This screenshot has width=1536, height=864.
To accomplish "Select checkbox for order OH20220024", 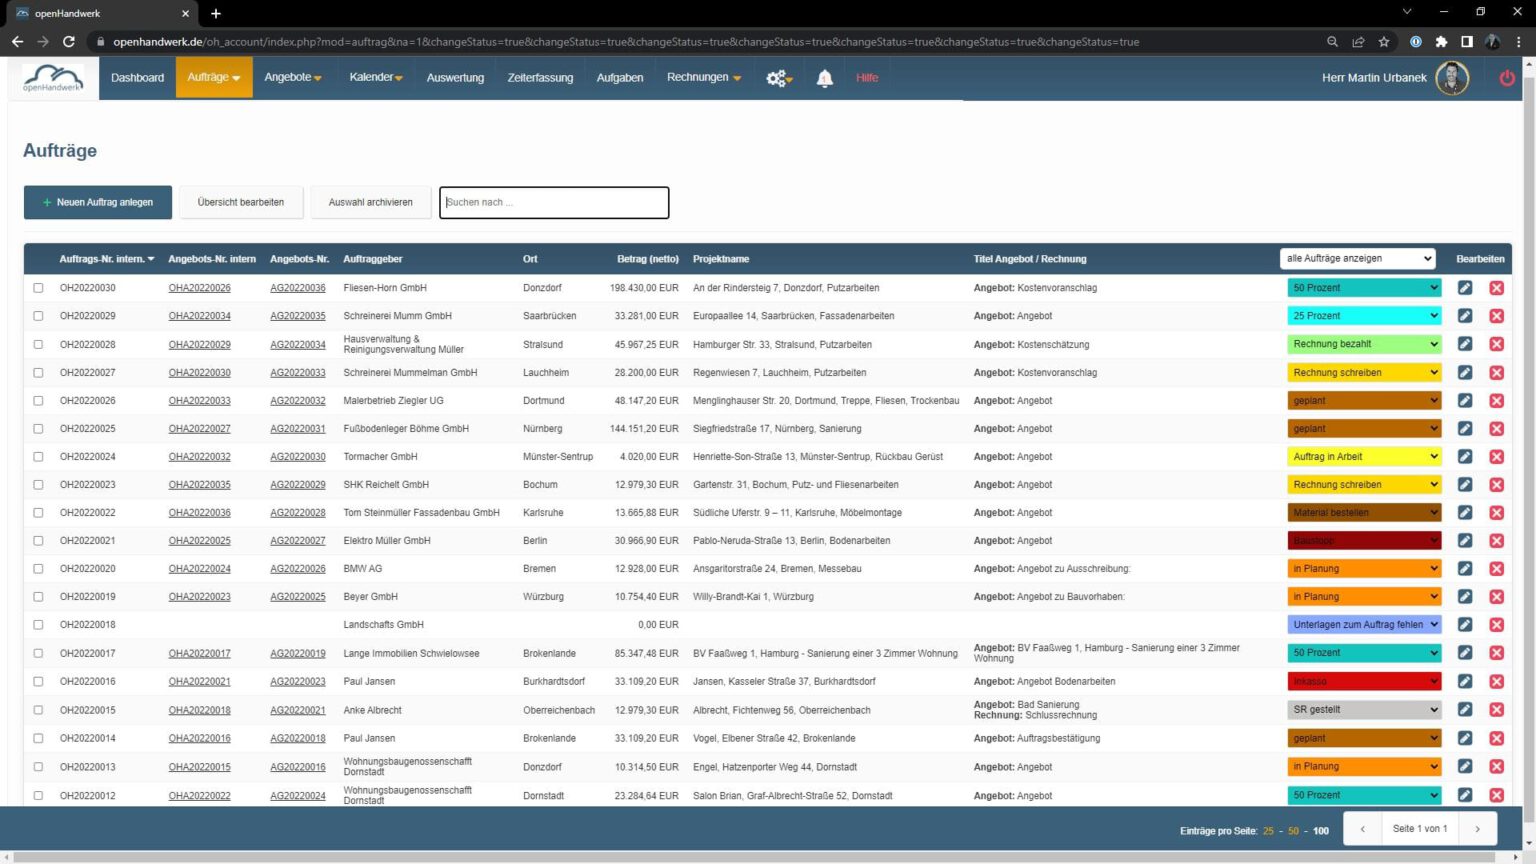I will (38, 457).
